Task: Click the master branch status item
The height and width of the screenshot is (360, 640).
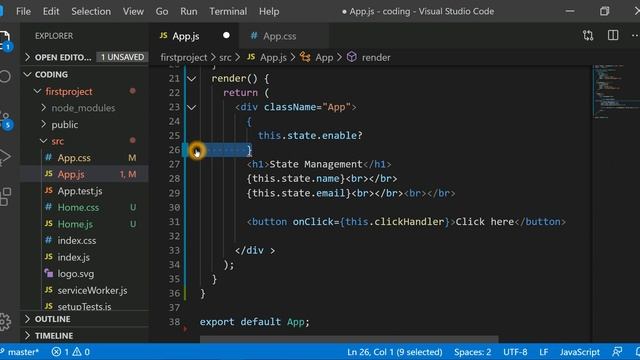Action: (20, 352)
